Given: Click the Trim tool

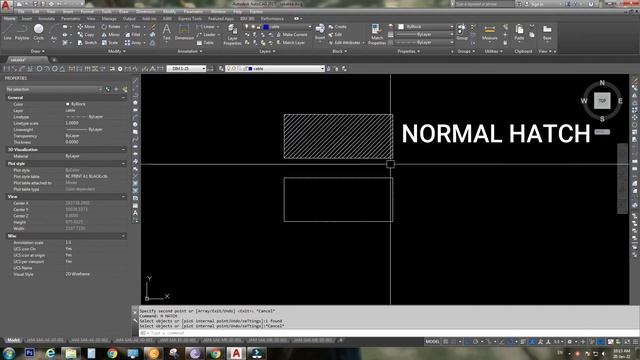Looking at the screenshot, I should 133,27.
